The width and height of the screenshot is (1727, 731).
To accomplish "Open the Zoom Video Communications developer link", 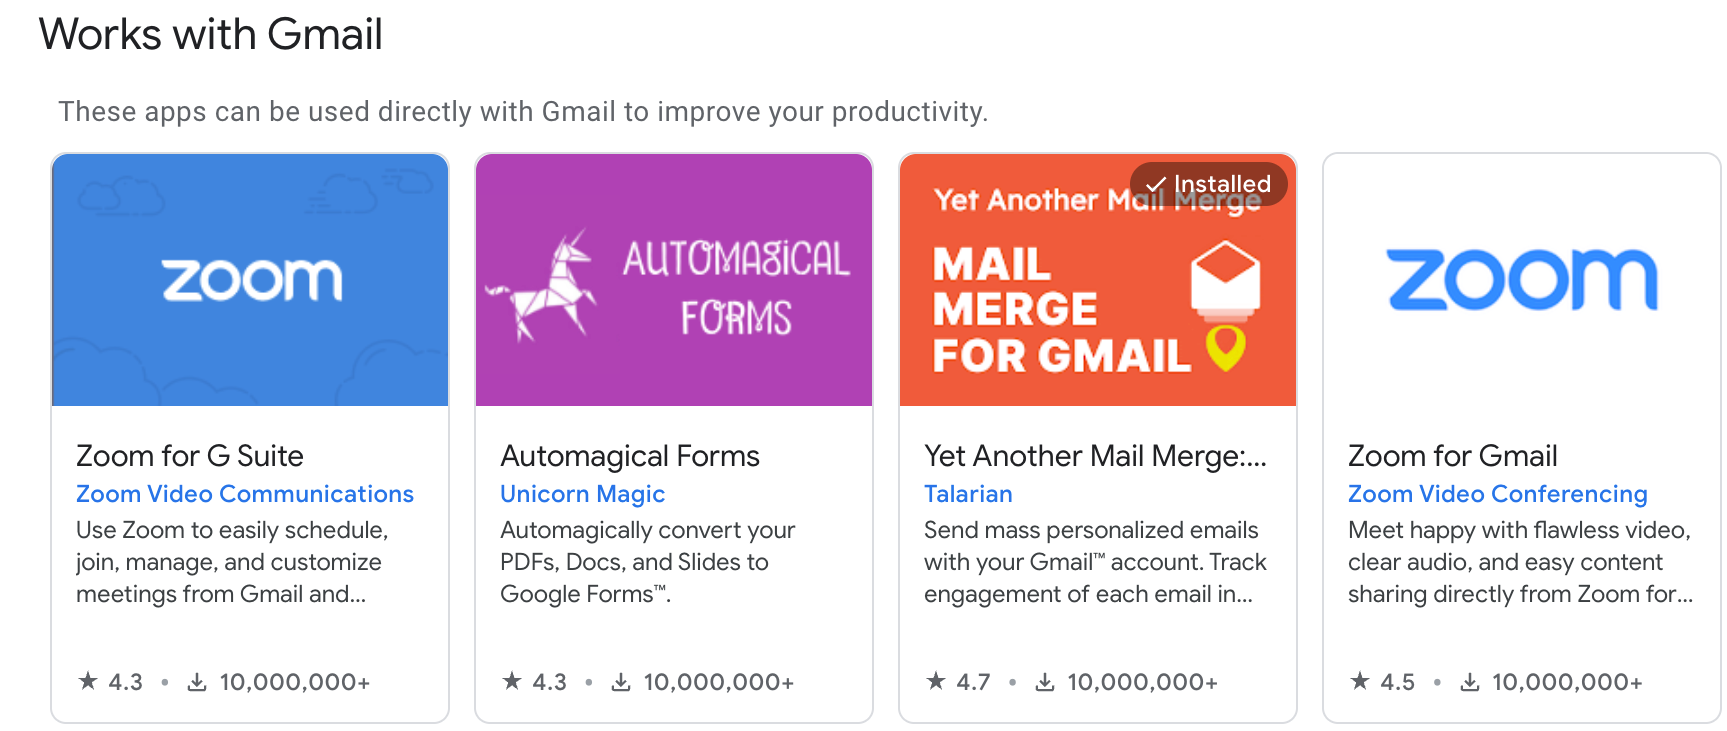I will (x=245, y=494).
